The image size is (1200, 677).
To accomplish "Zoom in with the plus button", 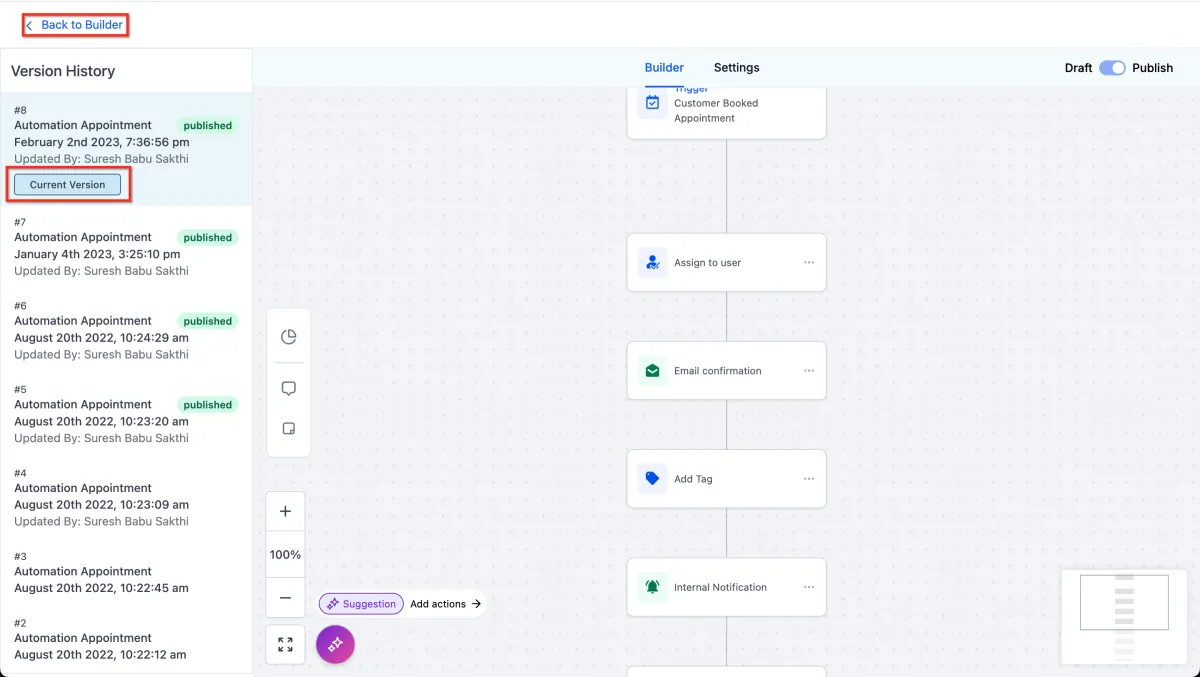I will tap(285, 511).
